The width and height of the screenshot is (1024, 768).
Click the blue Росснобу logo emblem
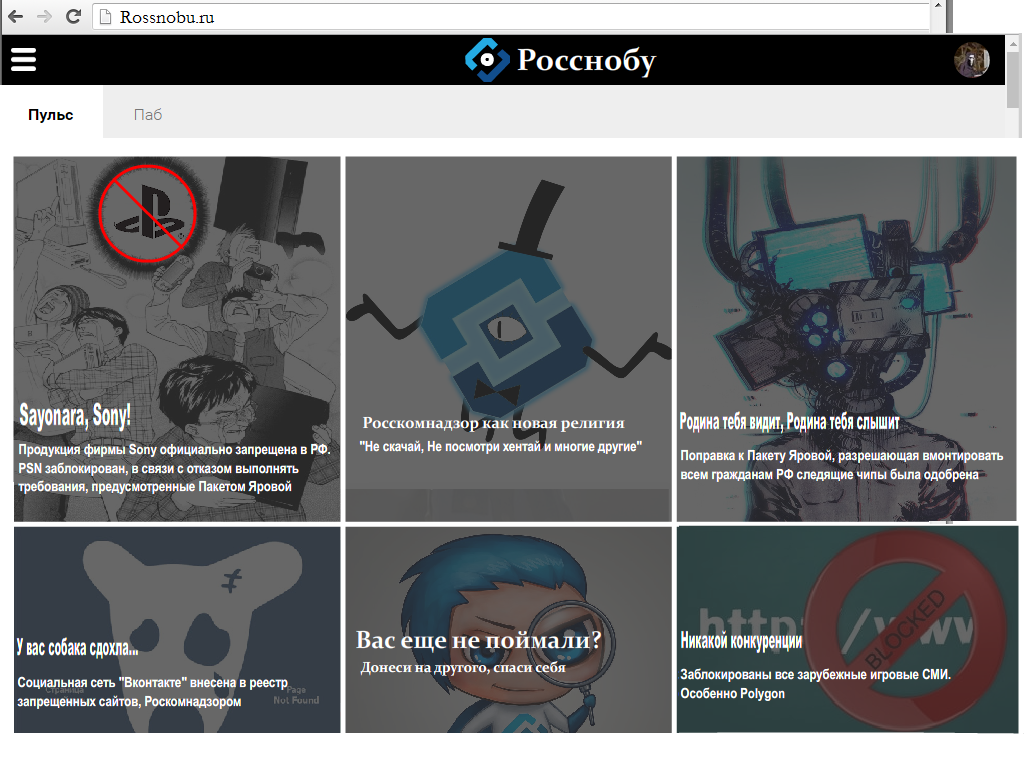click(487, 59)
